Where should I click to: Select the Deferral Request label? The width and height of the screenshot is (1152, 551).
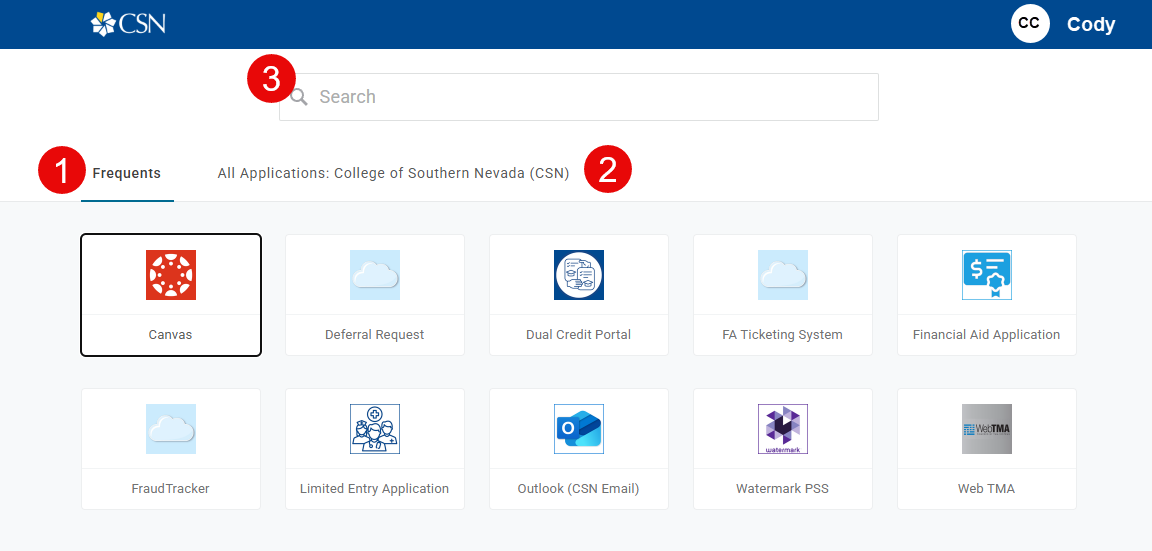tap(375, 335)
